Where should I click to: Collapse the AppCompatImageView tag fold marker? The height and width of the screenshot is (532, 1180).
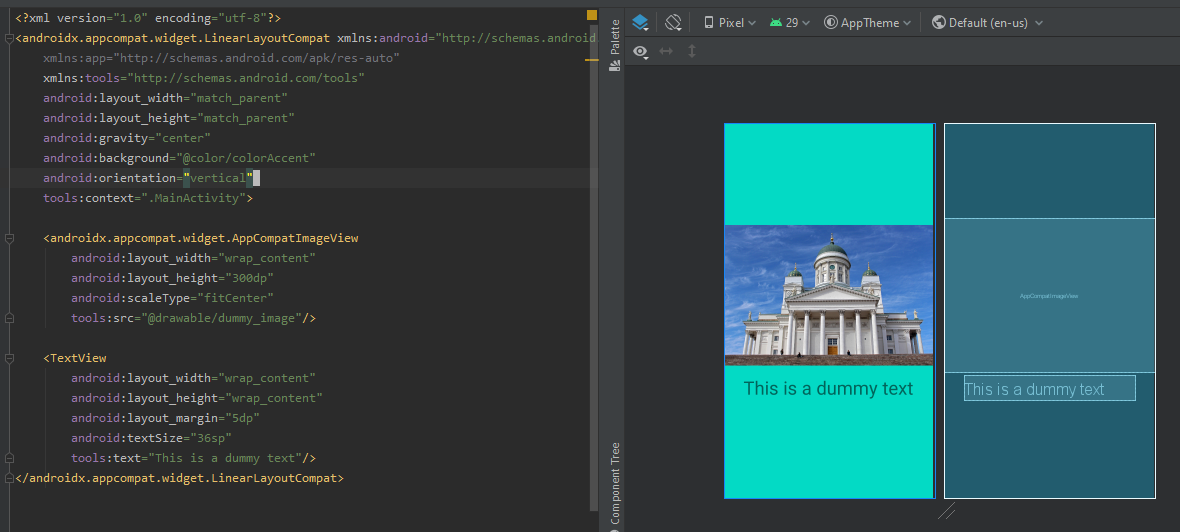[8, 238]
